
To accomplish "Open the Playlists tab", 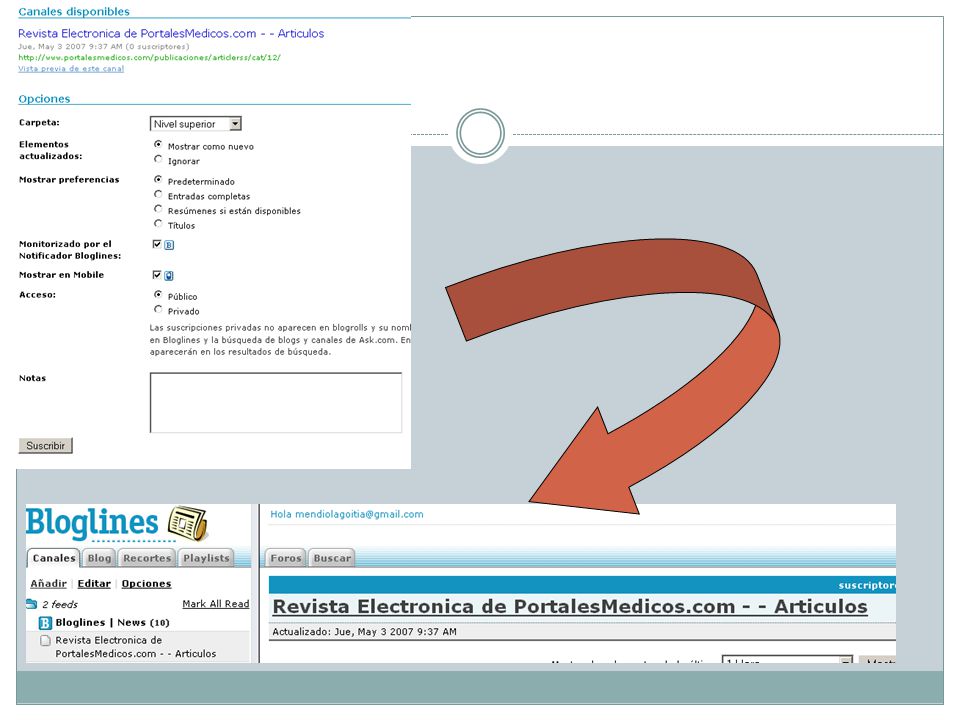I will 206,558.
